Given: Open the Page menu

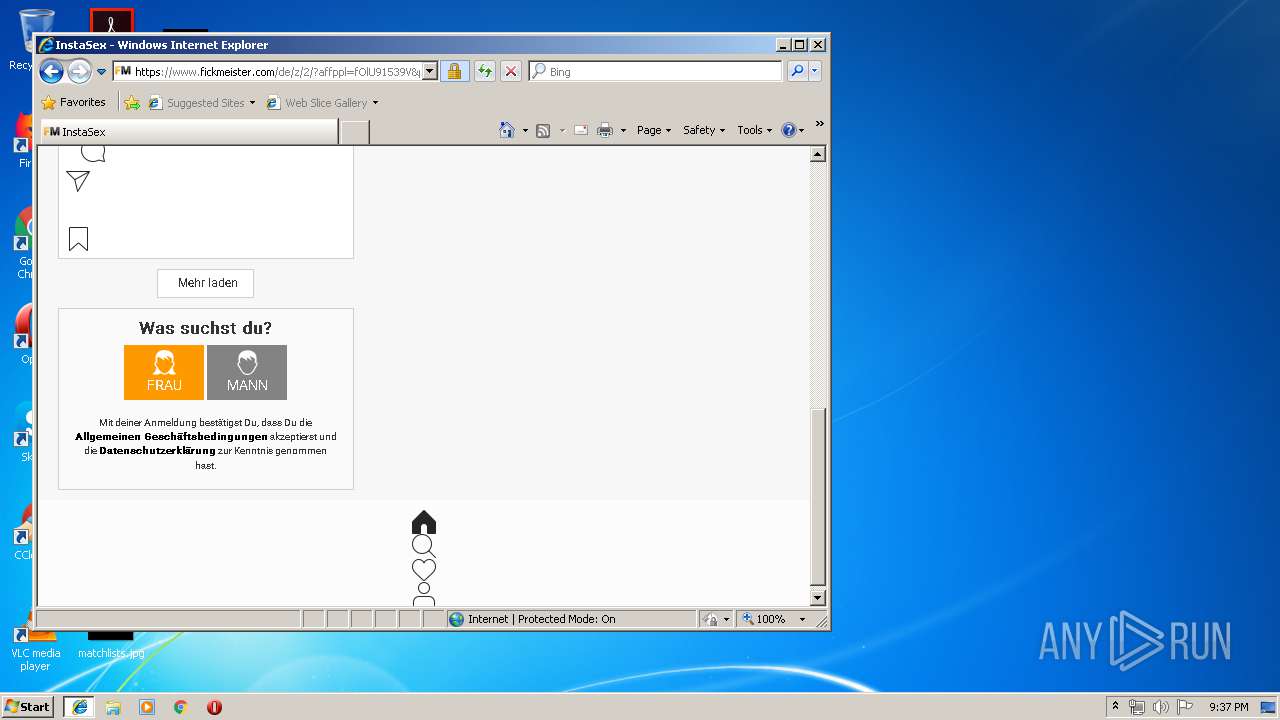Looking at the screenshot, I should point(654,130).
